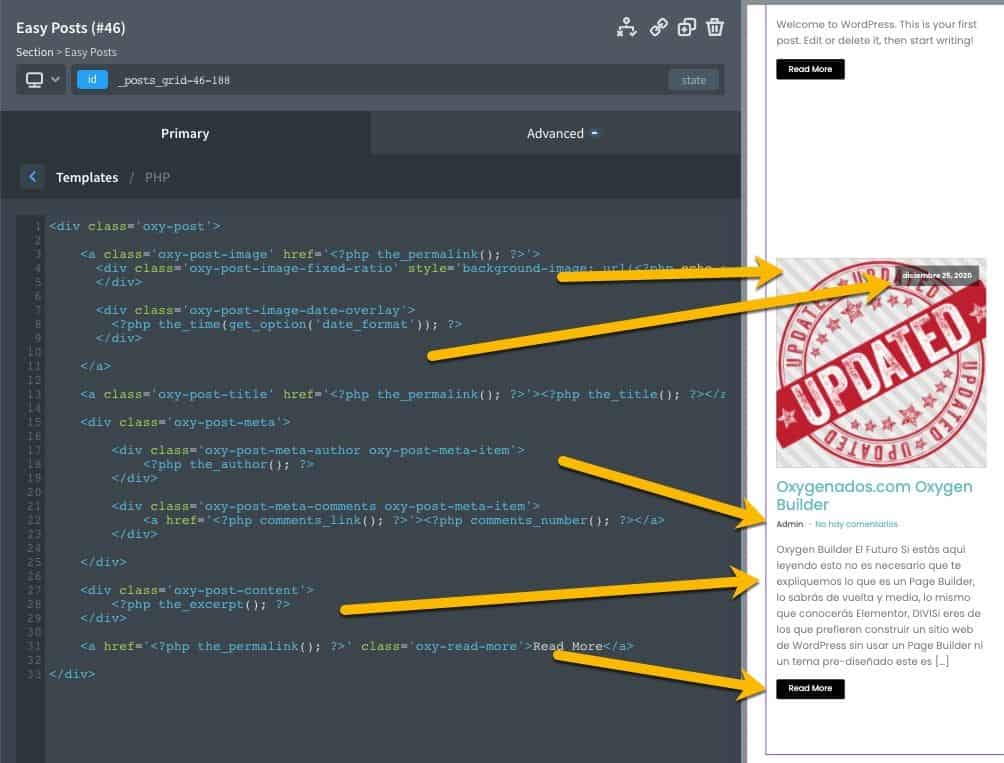This screenshot has width=1004, height=763.
Task: Open the state selector button
Action: point(693,80)
